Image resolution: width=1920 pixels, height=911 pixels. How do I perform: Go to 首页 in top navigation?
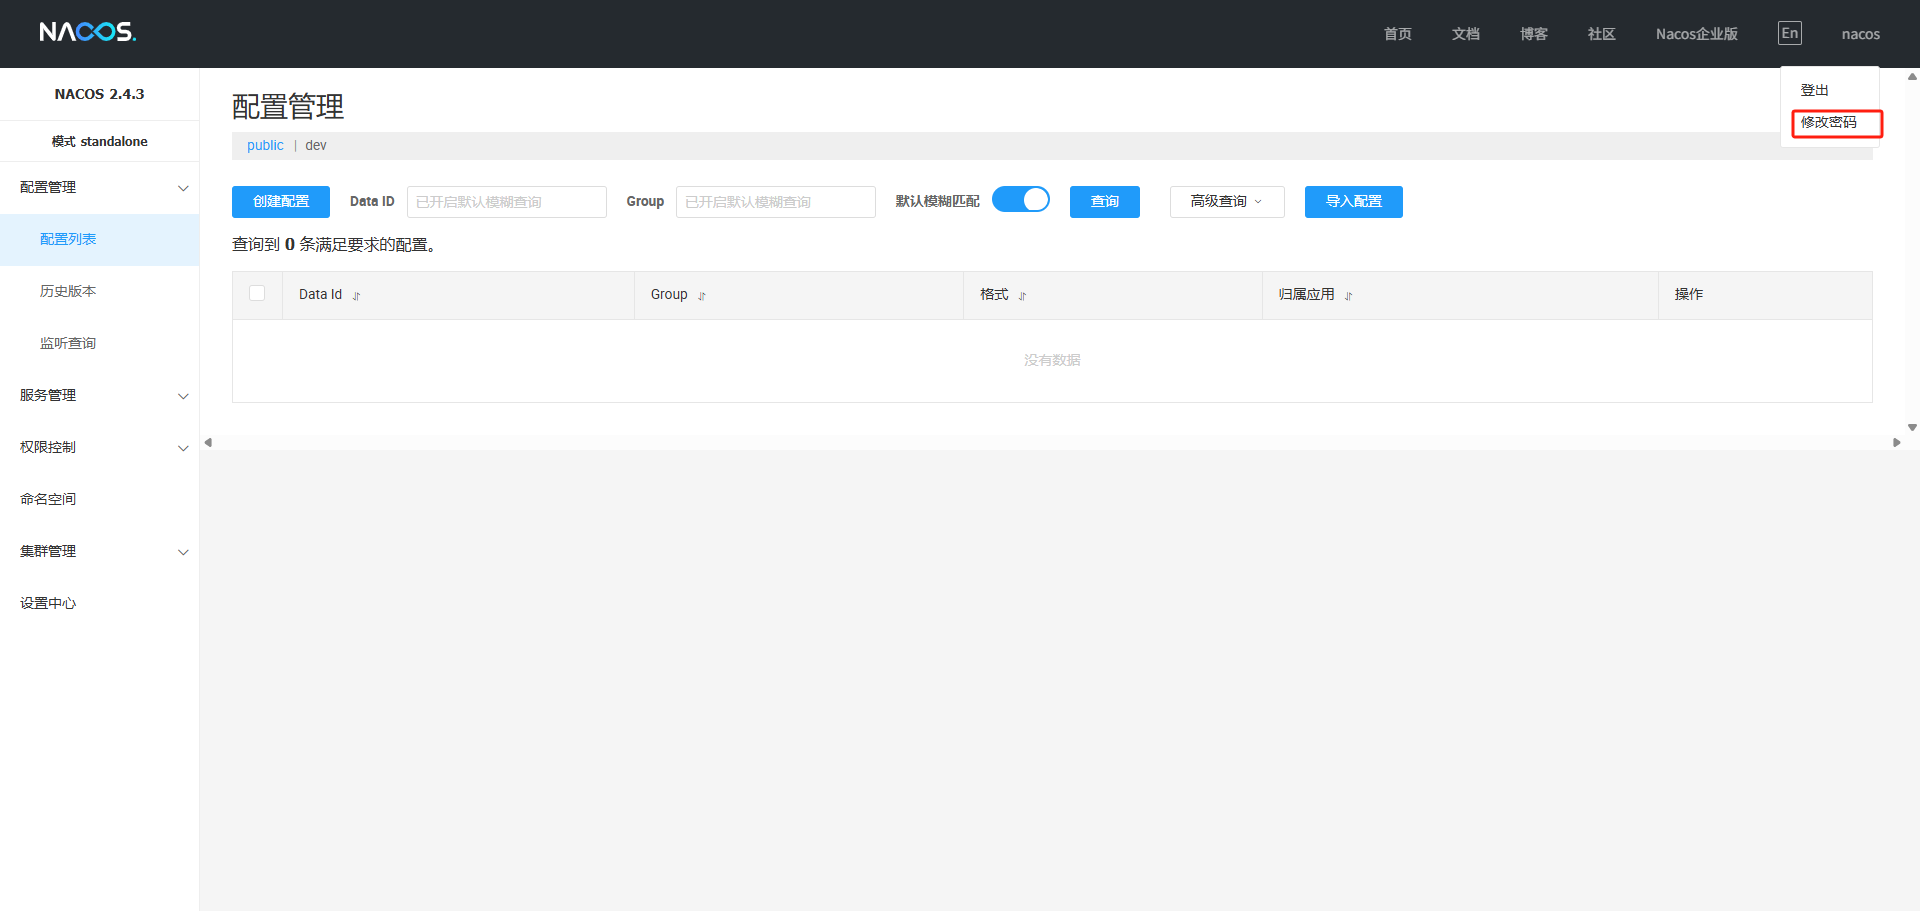[x=1397, y=34]
